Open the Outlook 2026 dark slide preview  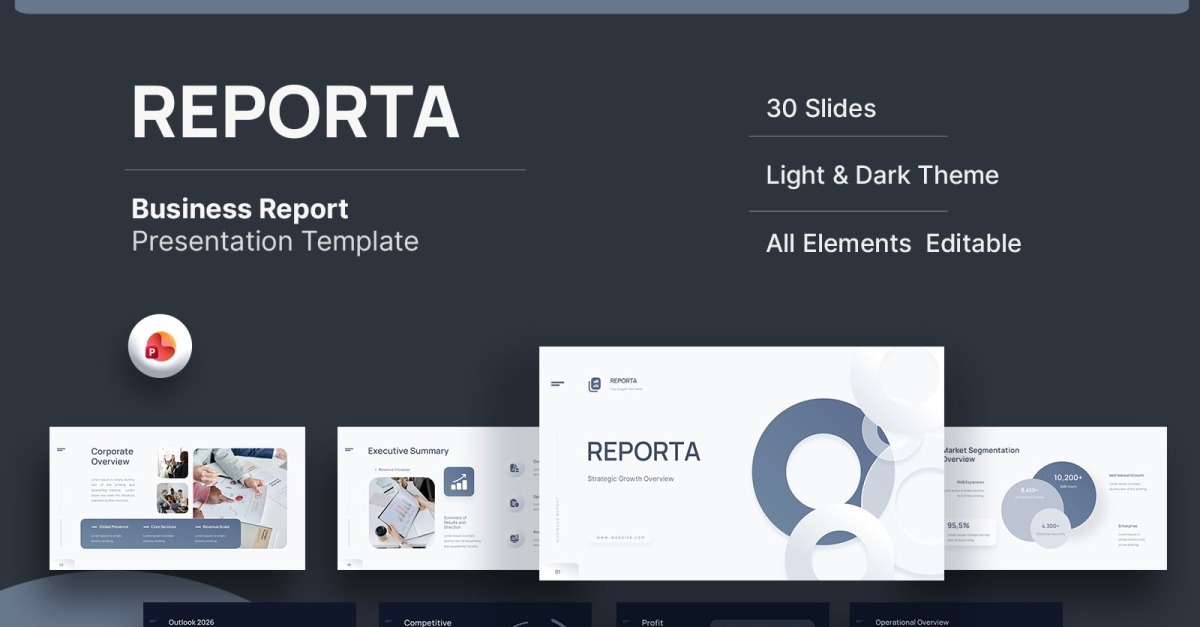coord(249,615)
